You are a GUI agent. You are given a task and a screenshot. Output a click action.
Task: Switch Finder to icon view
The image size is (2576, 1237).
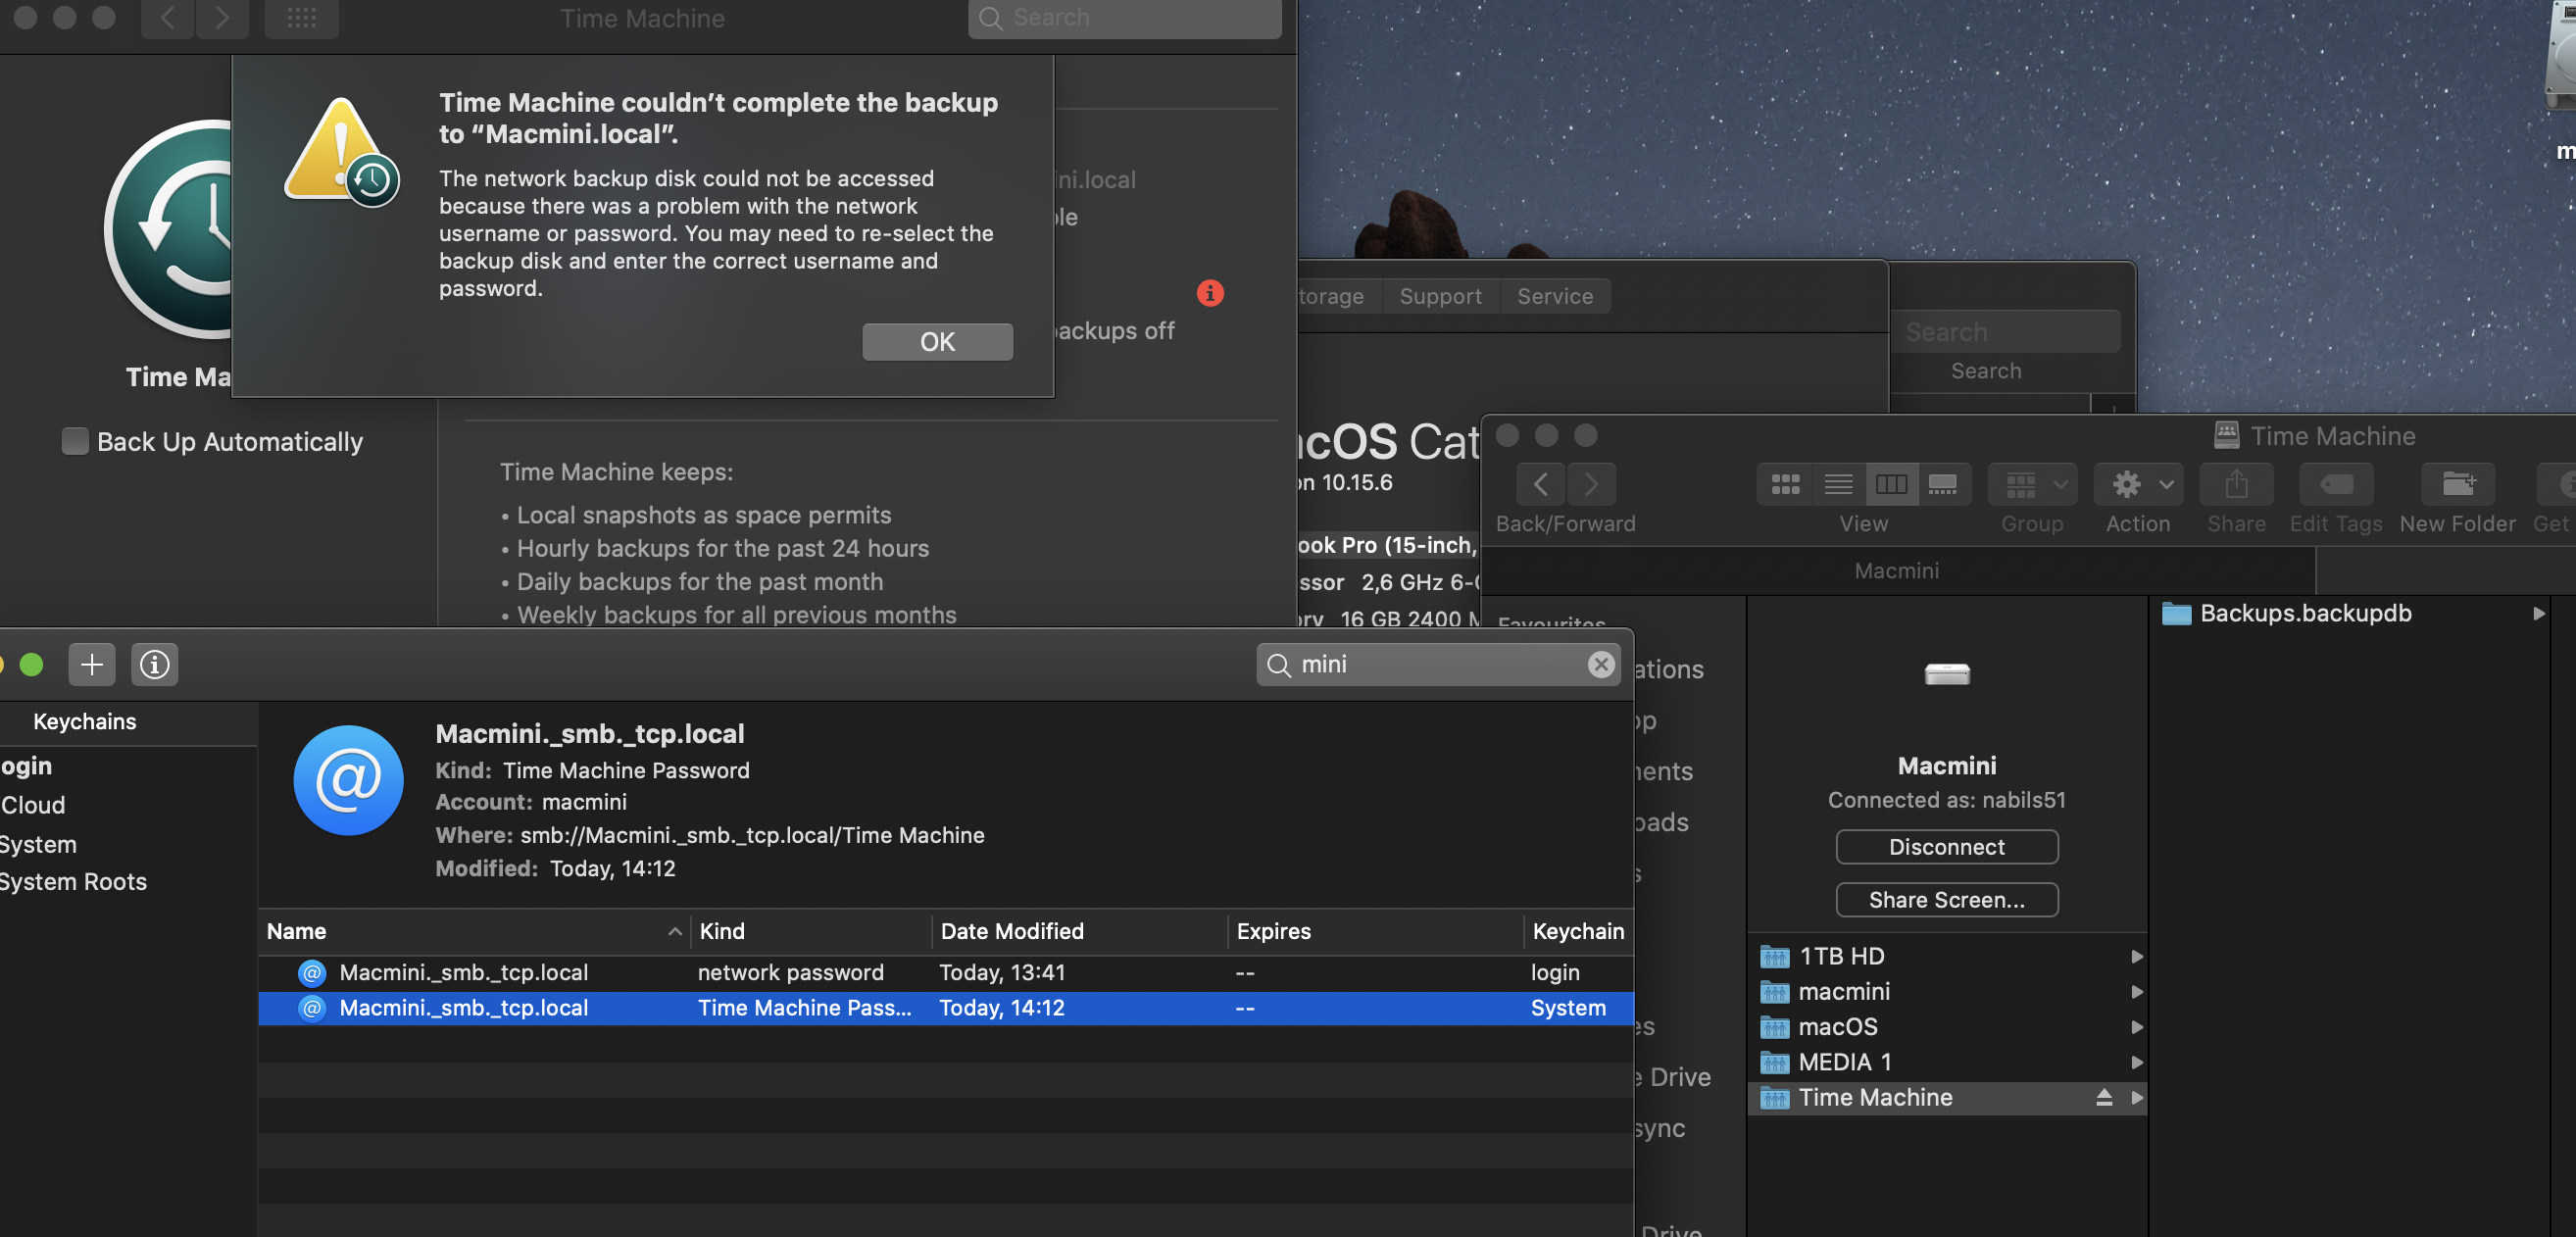[x=1785, y=484]
